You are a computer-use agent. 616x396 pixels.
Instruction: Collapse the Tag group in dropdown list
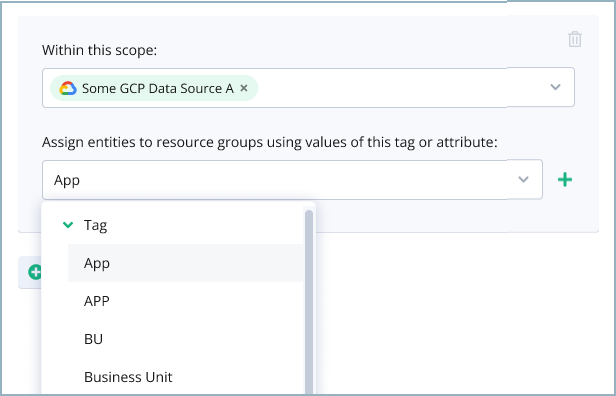point(68,225)
